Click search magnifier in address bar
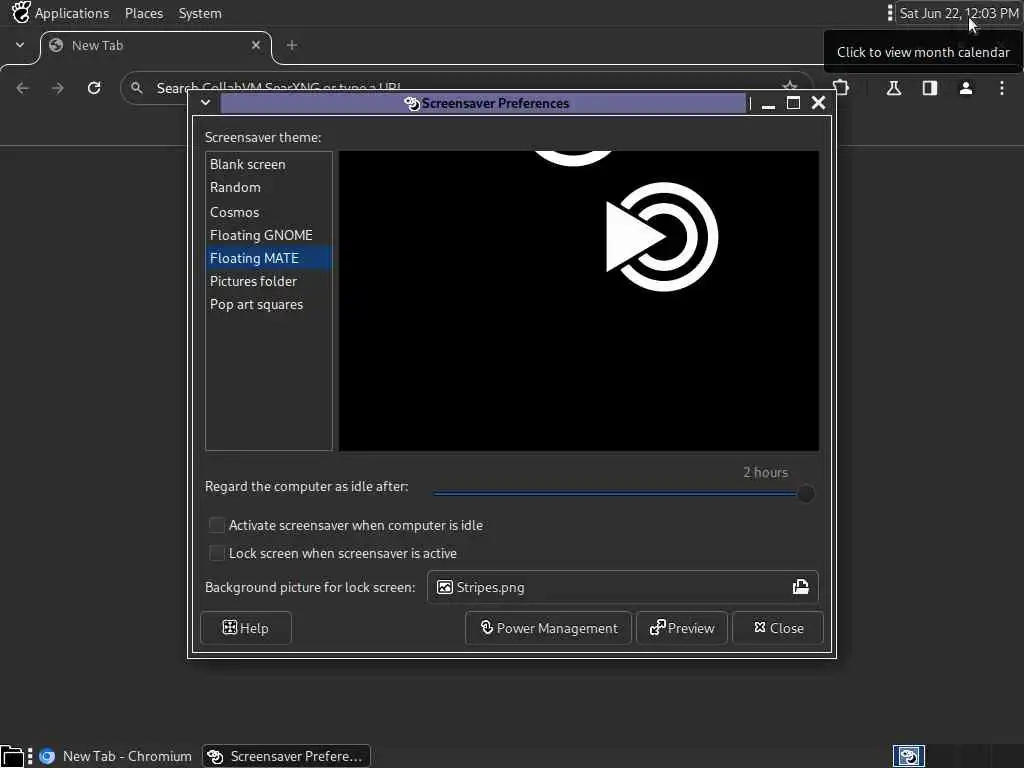 pos(136,88)
